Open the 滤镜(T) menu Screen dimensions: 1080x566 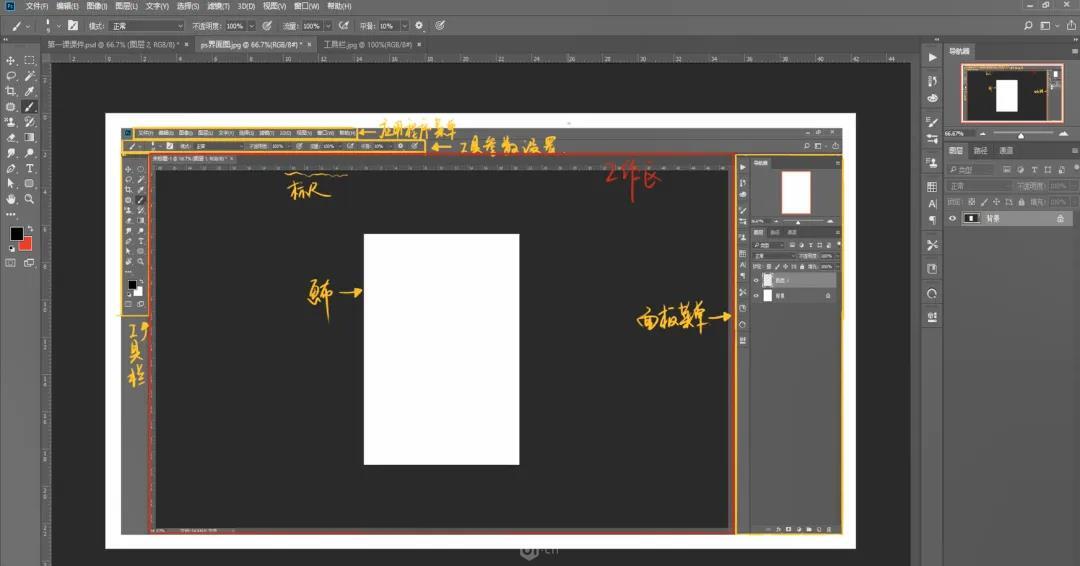tap(216, 6)
